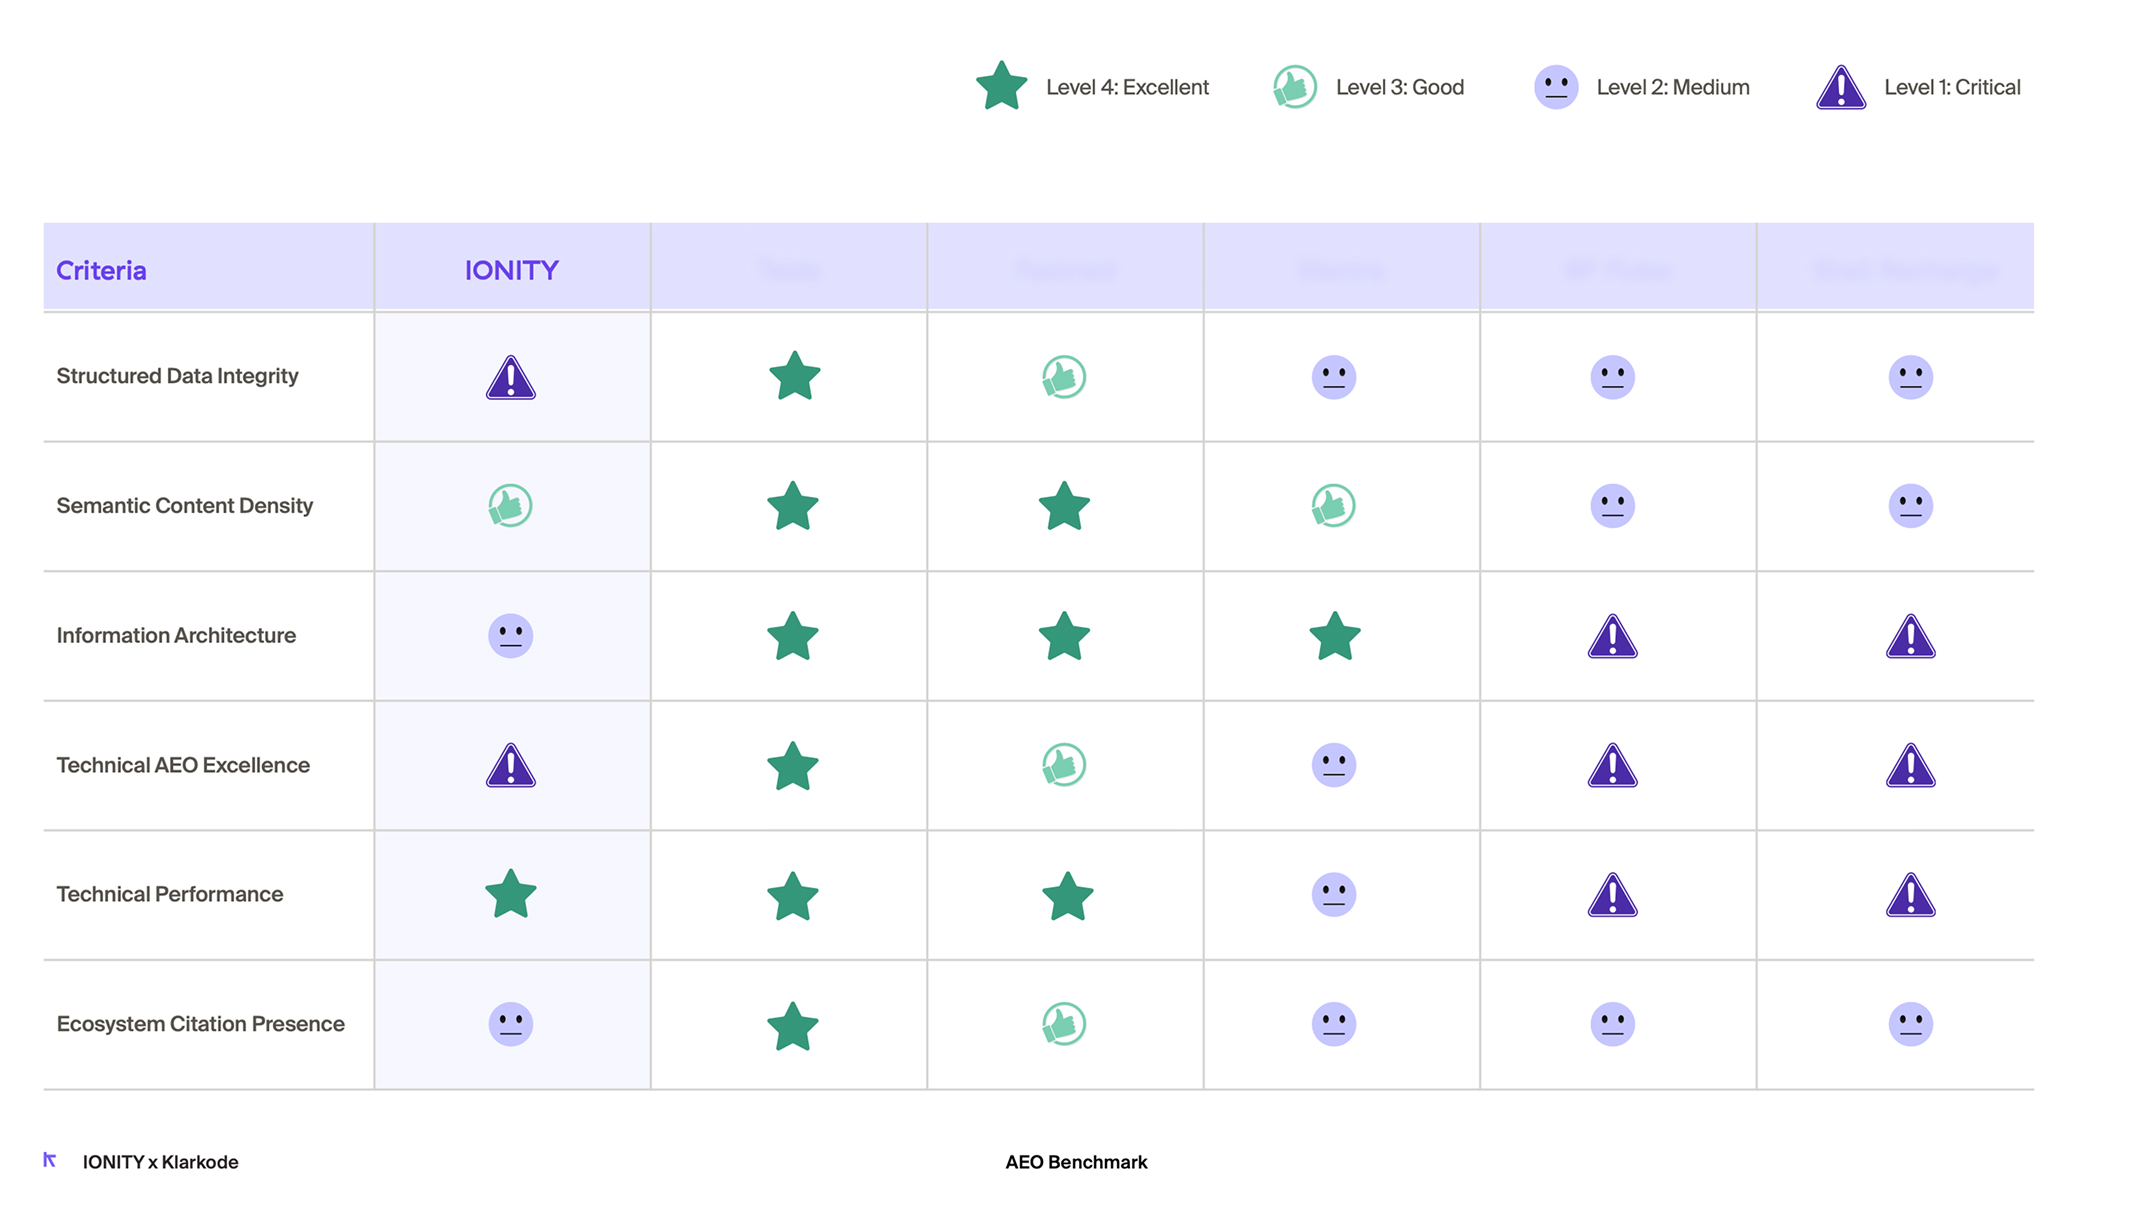Click the Level 2 Medium face legend icon
Screen dimensions: 2153x1211
[x=1556, y=87]
